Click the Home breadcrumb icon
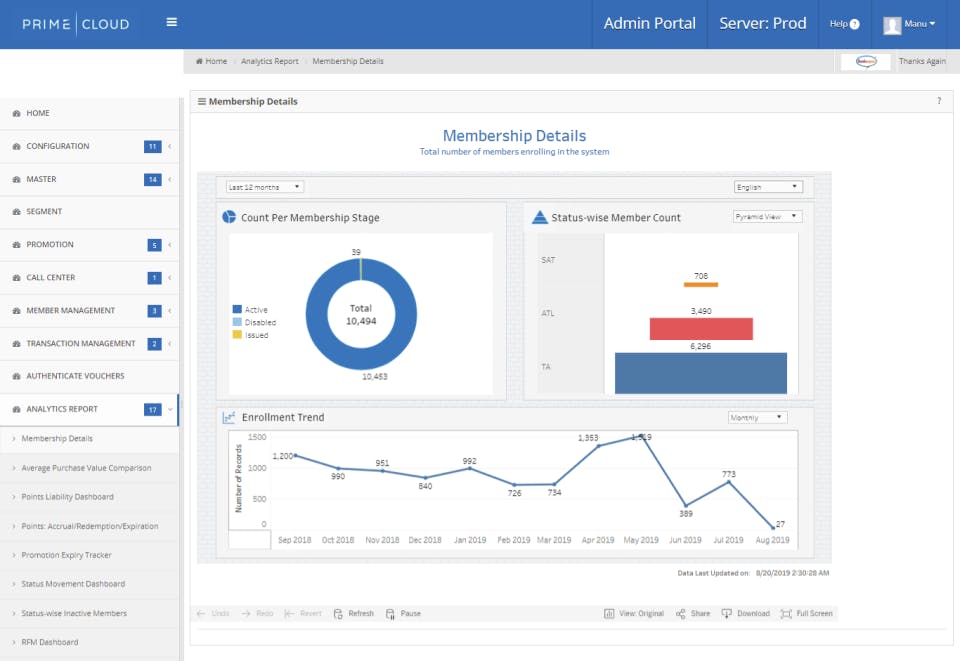Image resolution: width=960 pixels, height=661 pixels. click(199, 61)
